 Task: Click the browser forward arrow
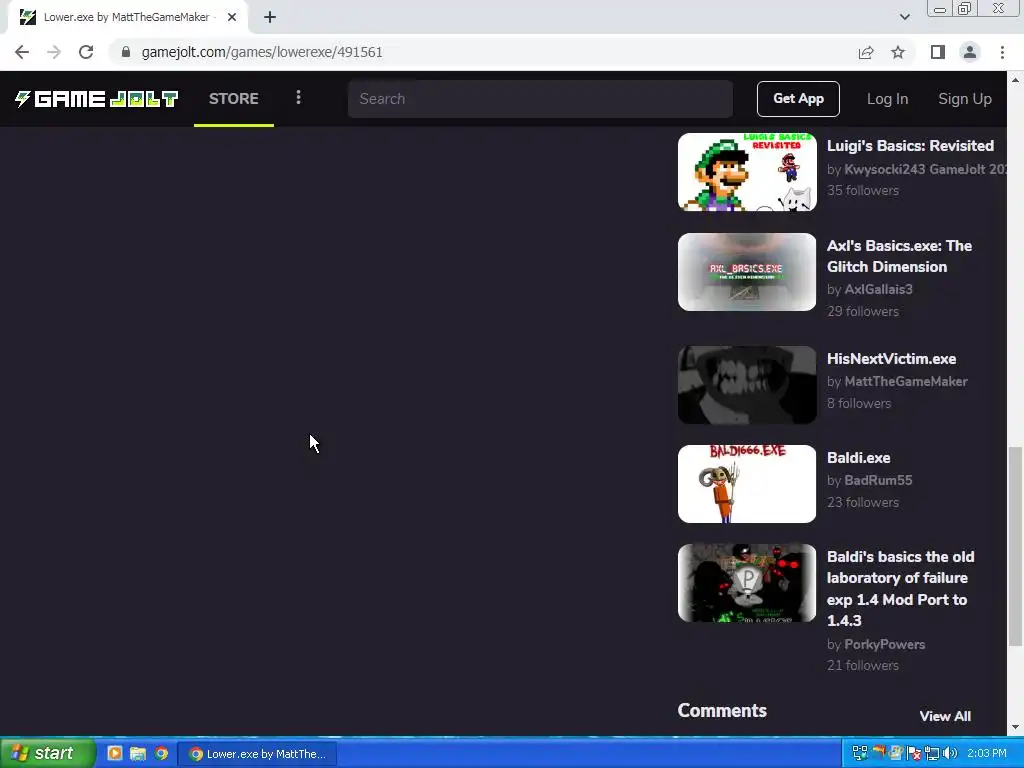(54, 52)
